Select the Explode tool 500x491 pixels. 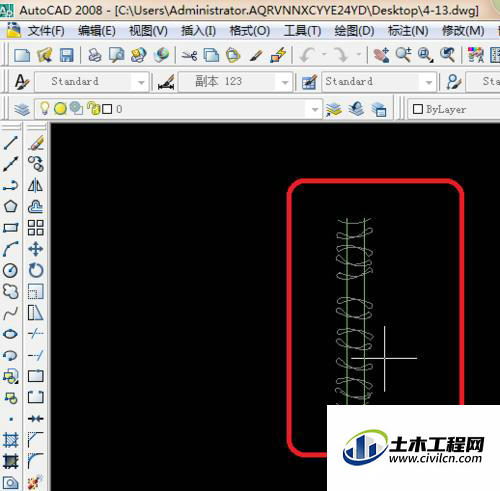click(x=36, y=482)
